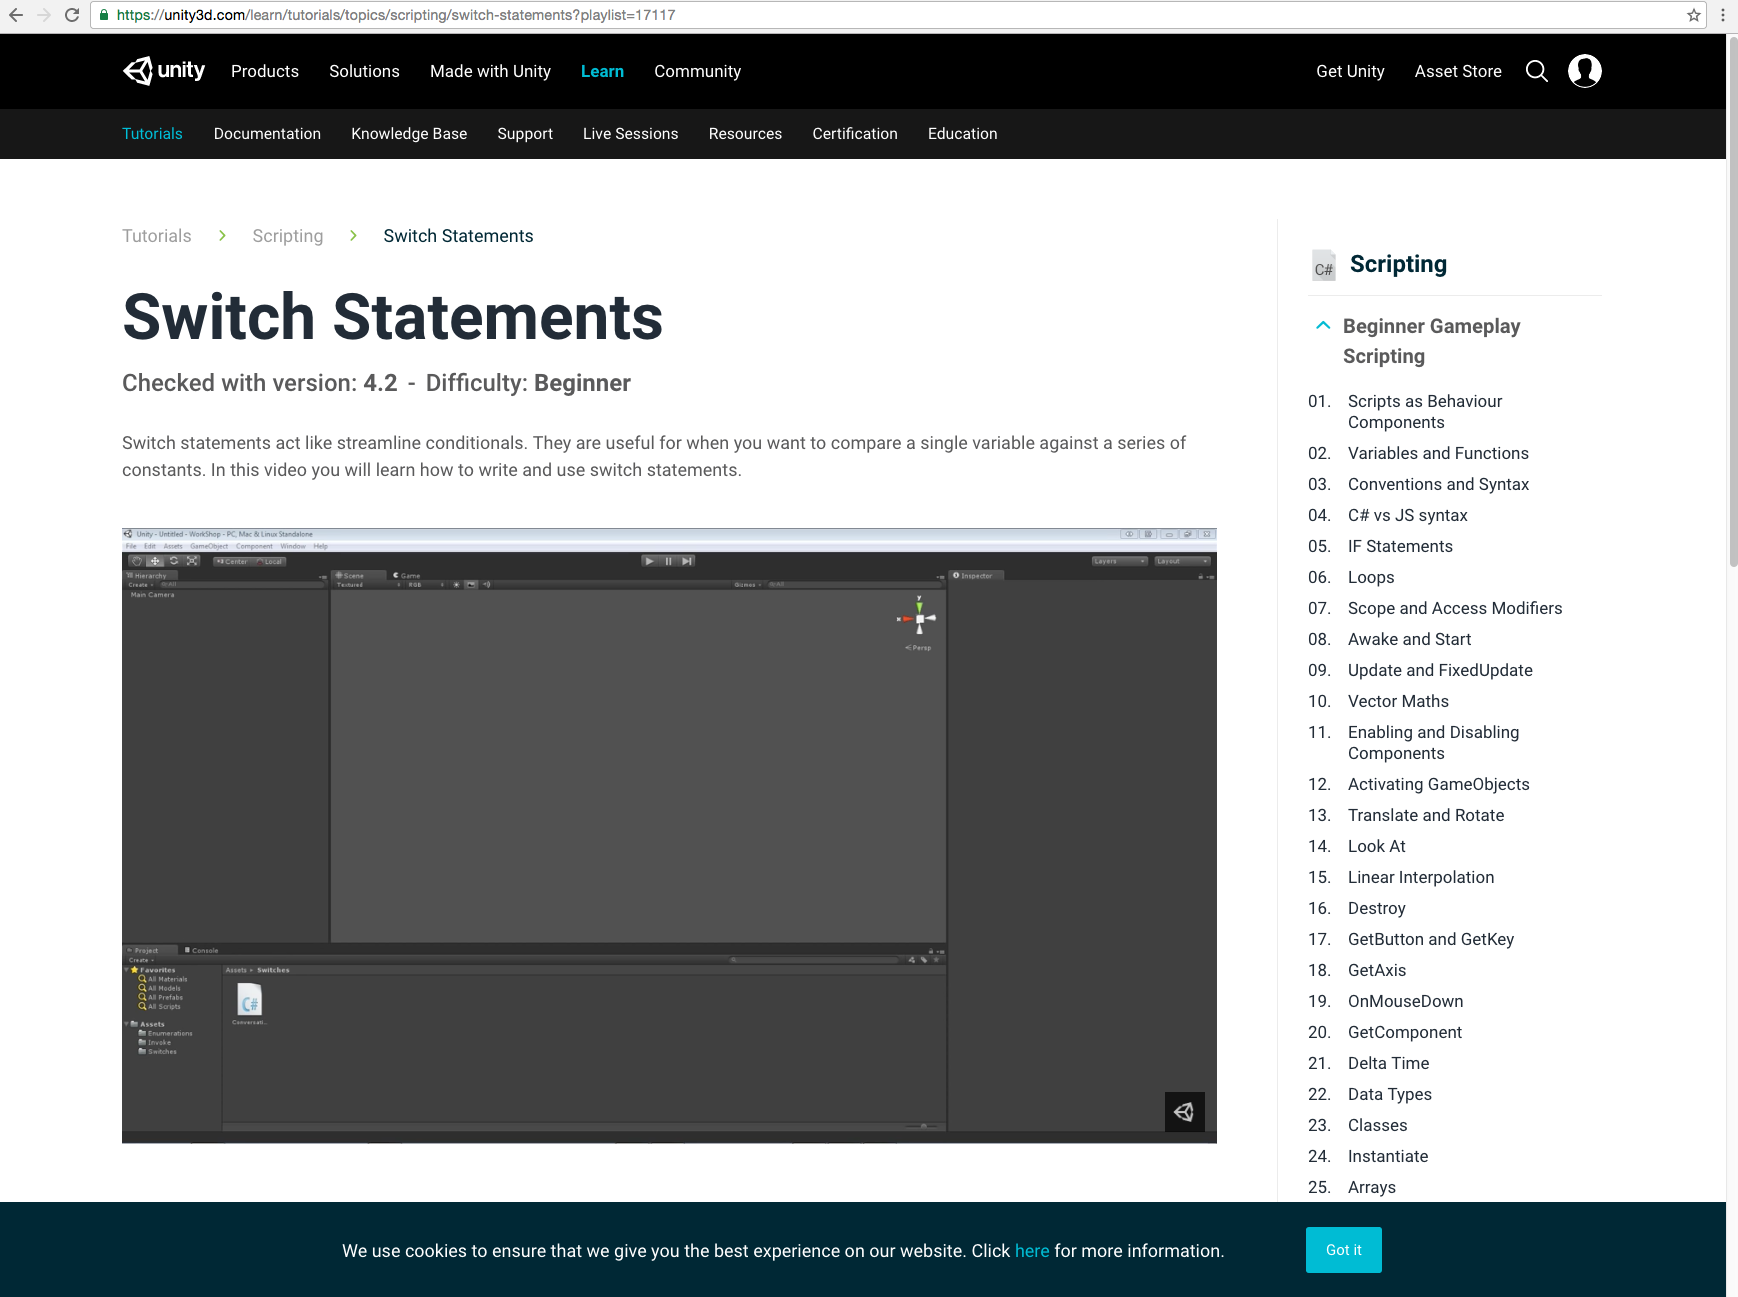Click Switch Statements breadcrumb
The image size is (1738, 1297).
point(458,236)
